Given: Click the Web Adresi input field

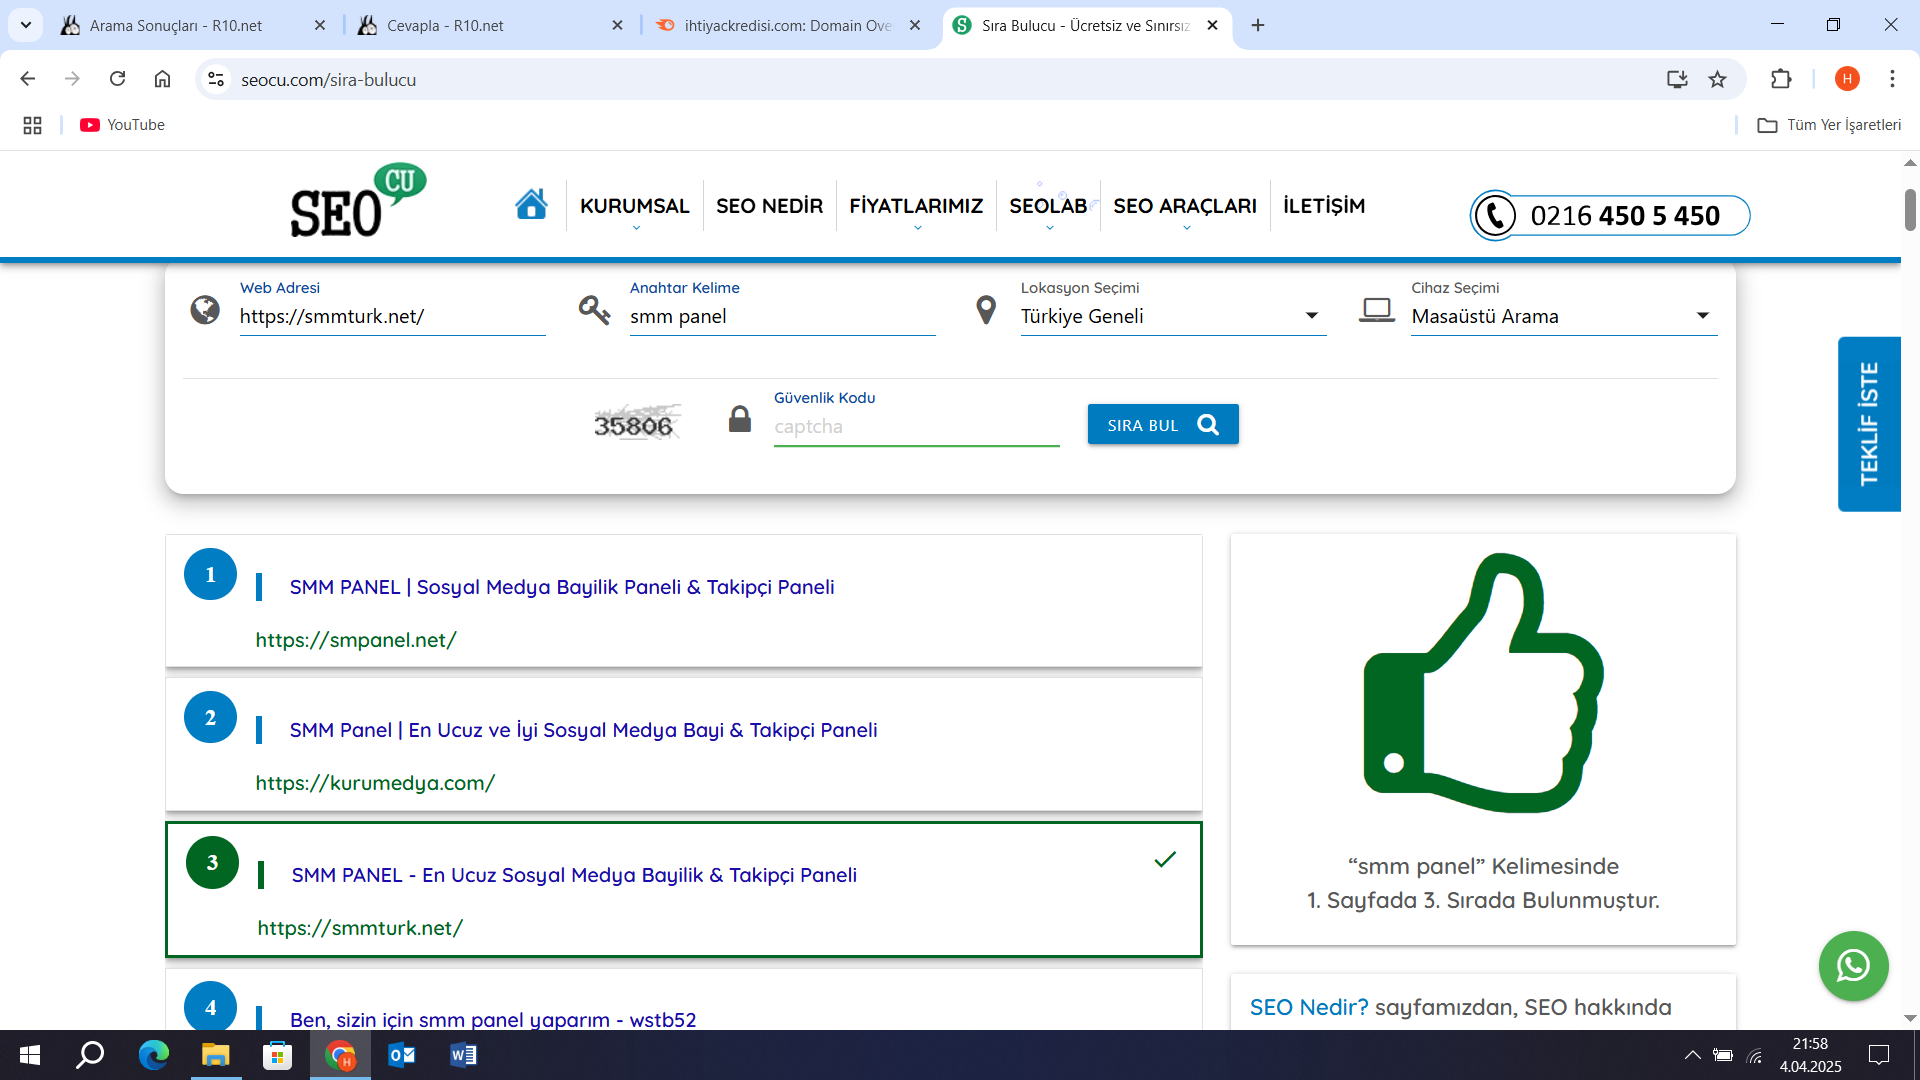Looking at the screenshot, I should [392, 316].
